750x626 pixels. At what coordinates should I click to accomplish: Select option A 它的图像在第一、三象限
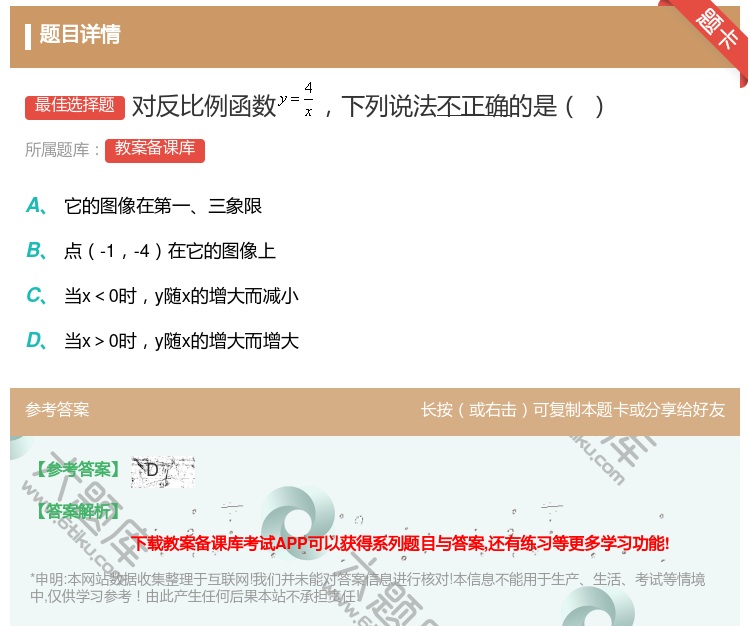[x=163, y=206]
